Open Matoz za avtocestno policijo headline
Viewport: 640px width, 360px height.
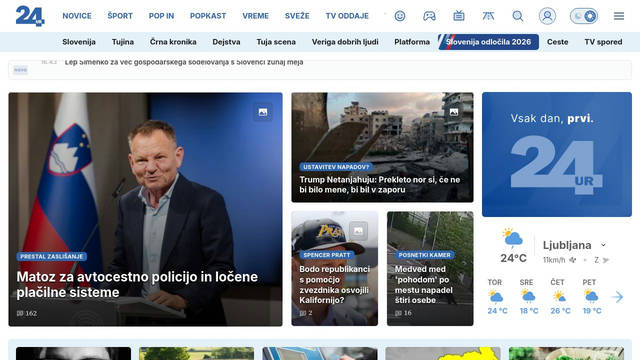(137, 284)
